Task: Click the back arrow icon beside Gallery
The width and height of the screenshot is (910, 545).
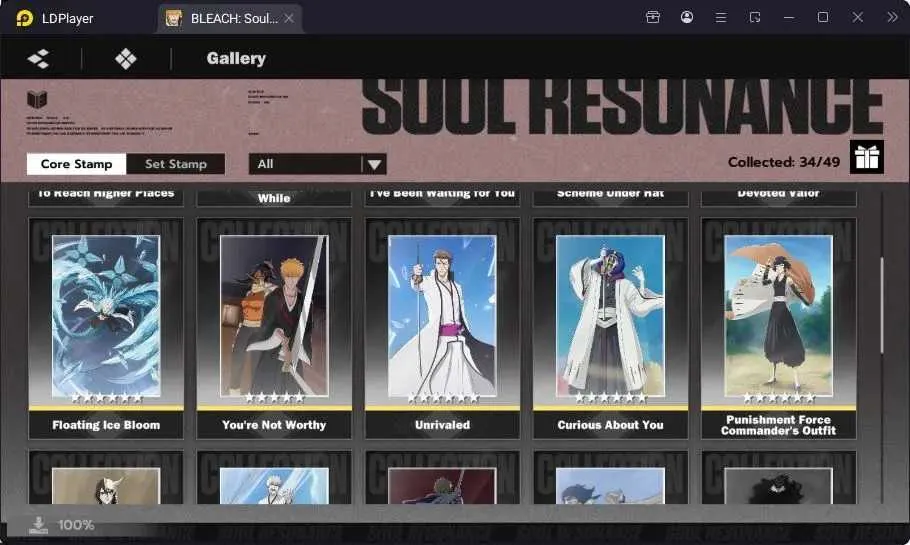Action: tap(38, 59)
